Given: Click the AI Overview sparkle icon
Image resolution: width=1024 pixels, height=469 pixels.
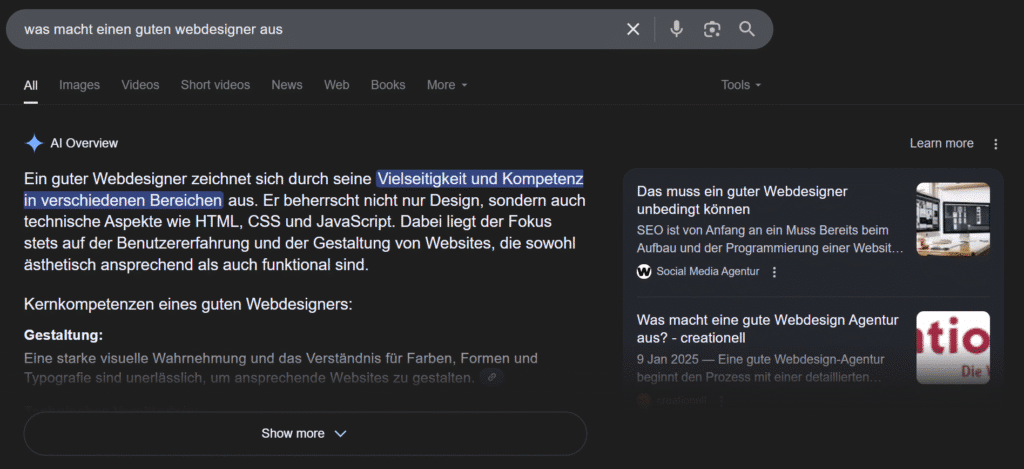Looking at the screenshot, I should point(33,143).
